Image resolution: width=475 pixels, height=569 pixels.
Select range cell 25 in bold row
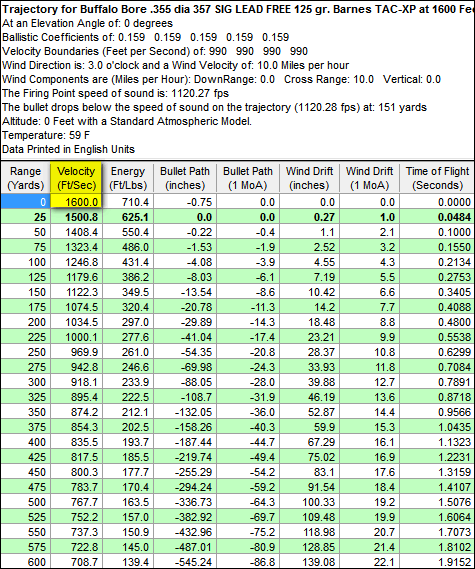pyautogui.click(x=25, y=217)
